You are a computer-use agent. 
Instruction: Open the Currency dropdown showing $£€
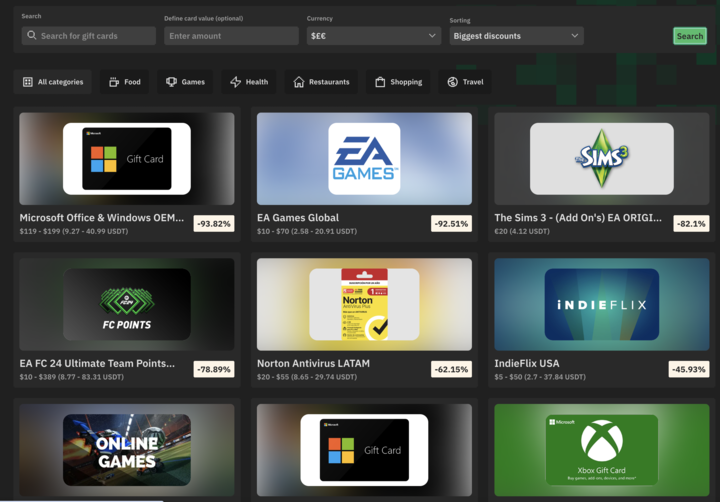pyautogui.click(x=374, y=36)
